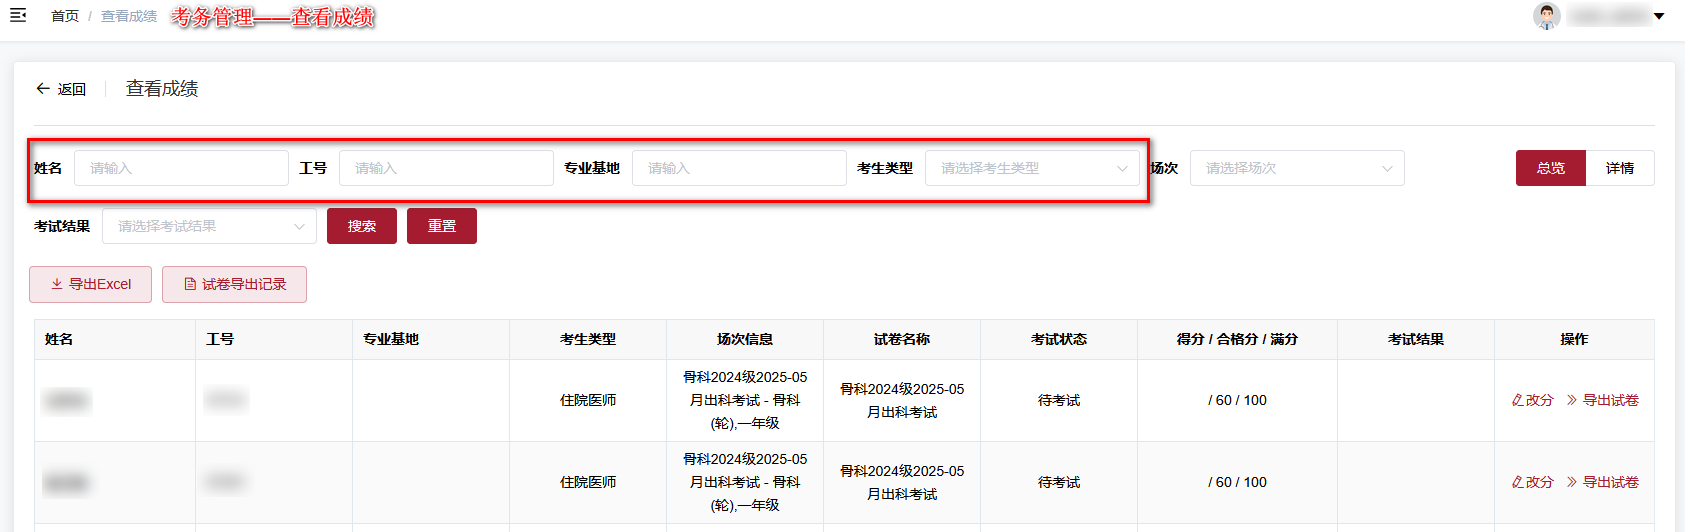Expand the account dropdown caret
This screenshot has width=1685, height=532.
pyautogui.click(x=1659, y=16)
